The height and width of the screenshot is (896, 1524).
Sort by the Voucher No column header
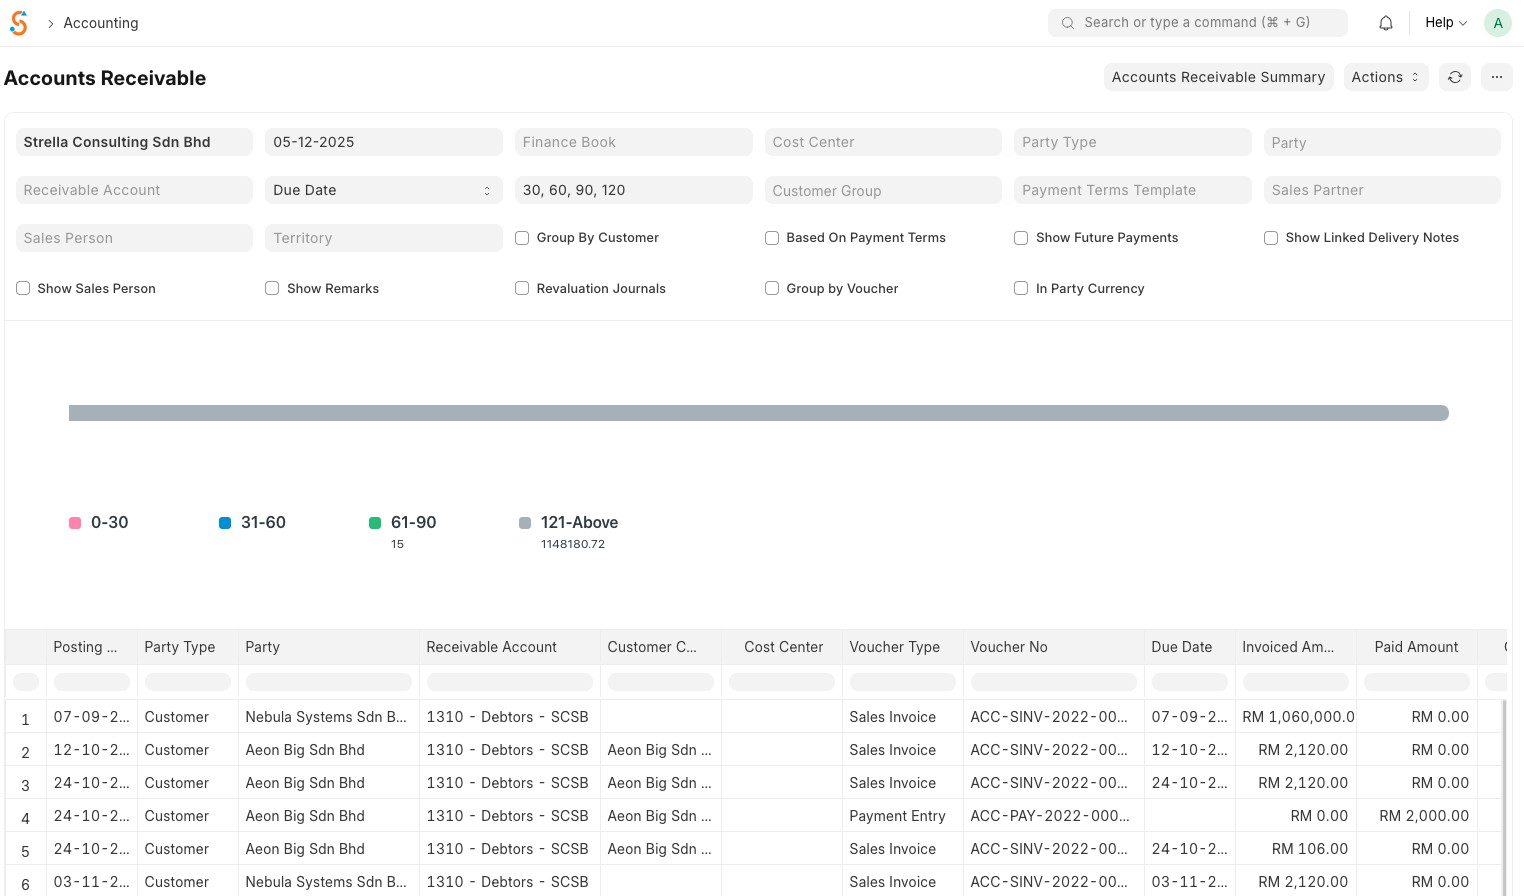[x=1009, y=647]
